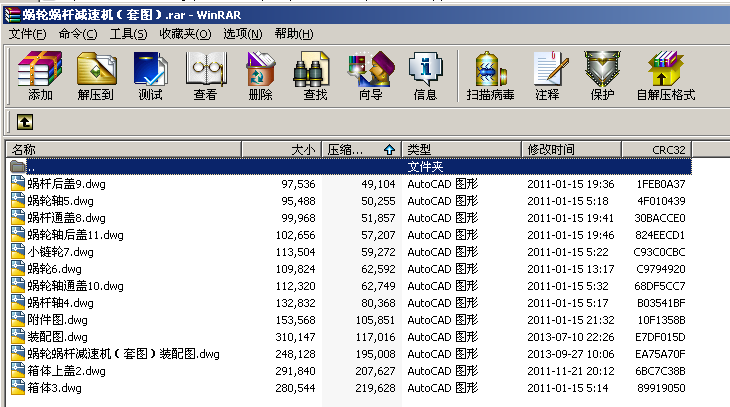Select 蜗轮蜗杆减速机（套图）装配图.dwg file name

tap(123, 353)
